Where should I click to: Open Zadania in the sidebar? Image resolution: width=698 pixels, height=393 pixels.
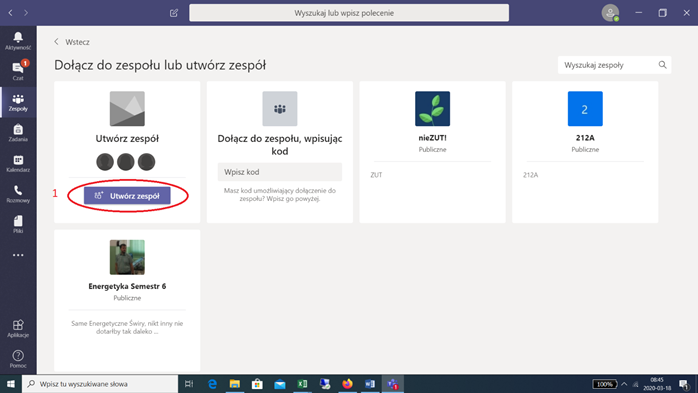[18, 133]
